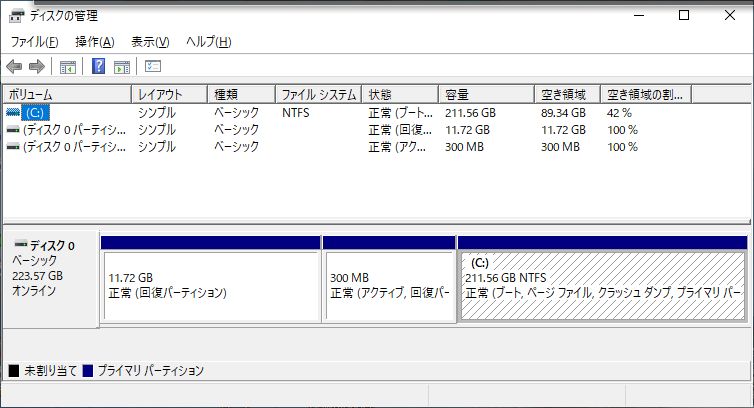Select the 300 MB active partition block
The width and height of the screenshot is (754, 408).
coord(389,285)
